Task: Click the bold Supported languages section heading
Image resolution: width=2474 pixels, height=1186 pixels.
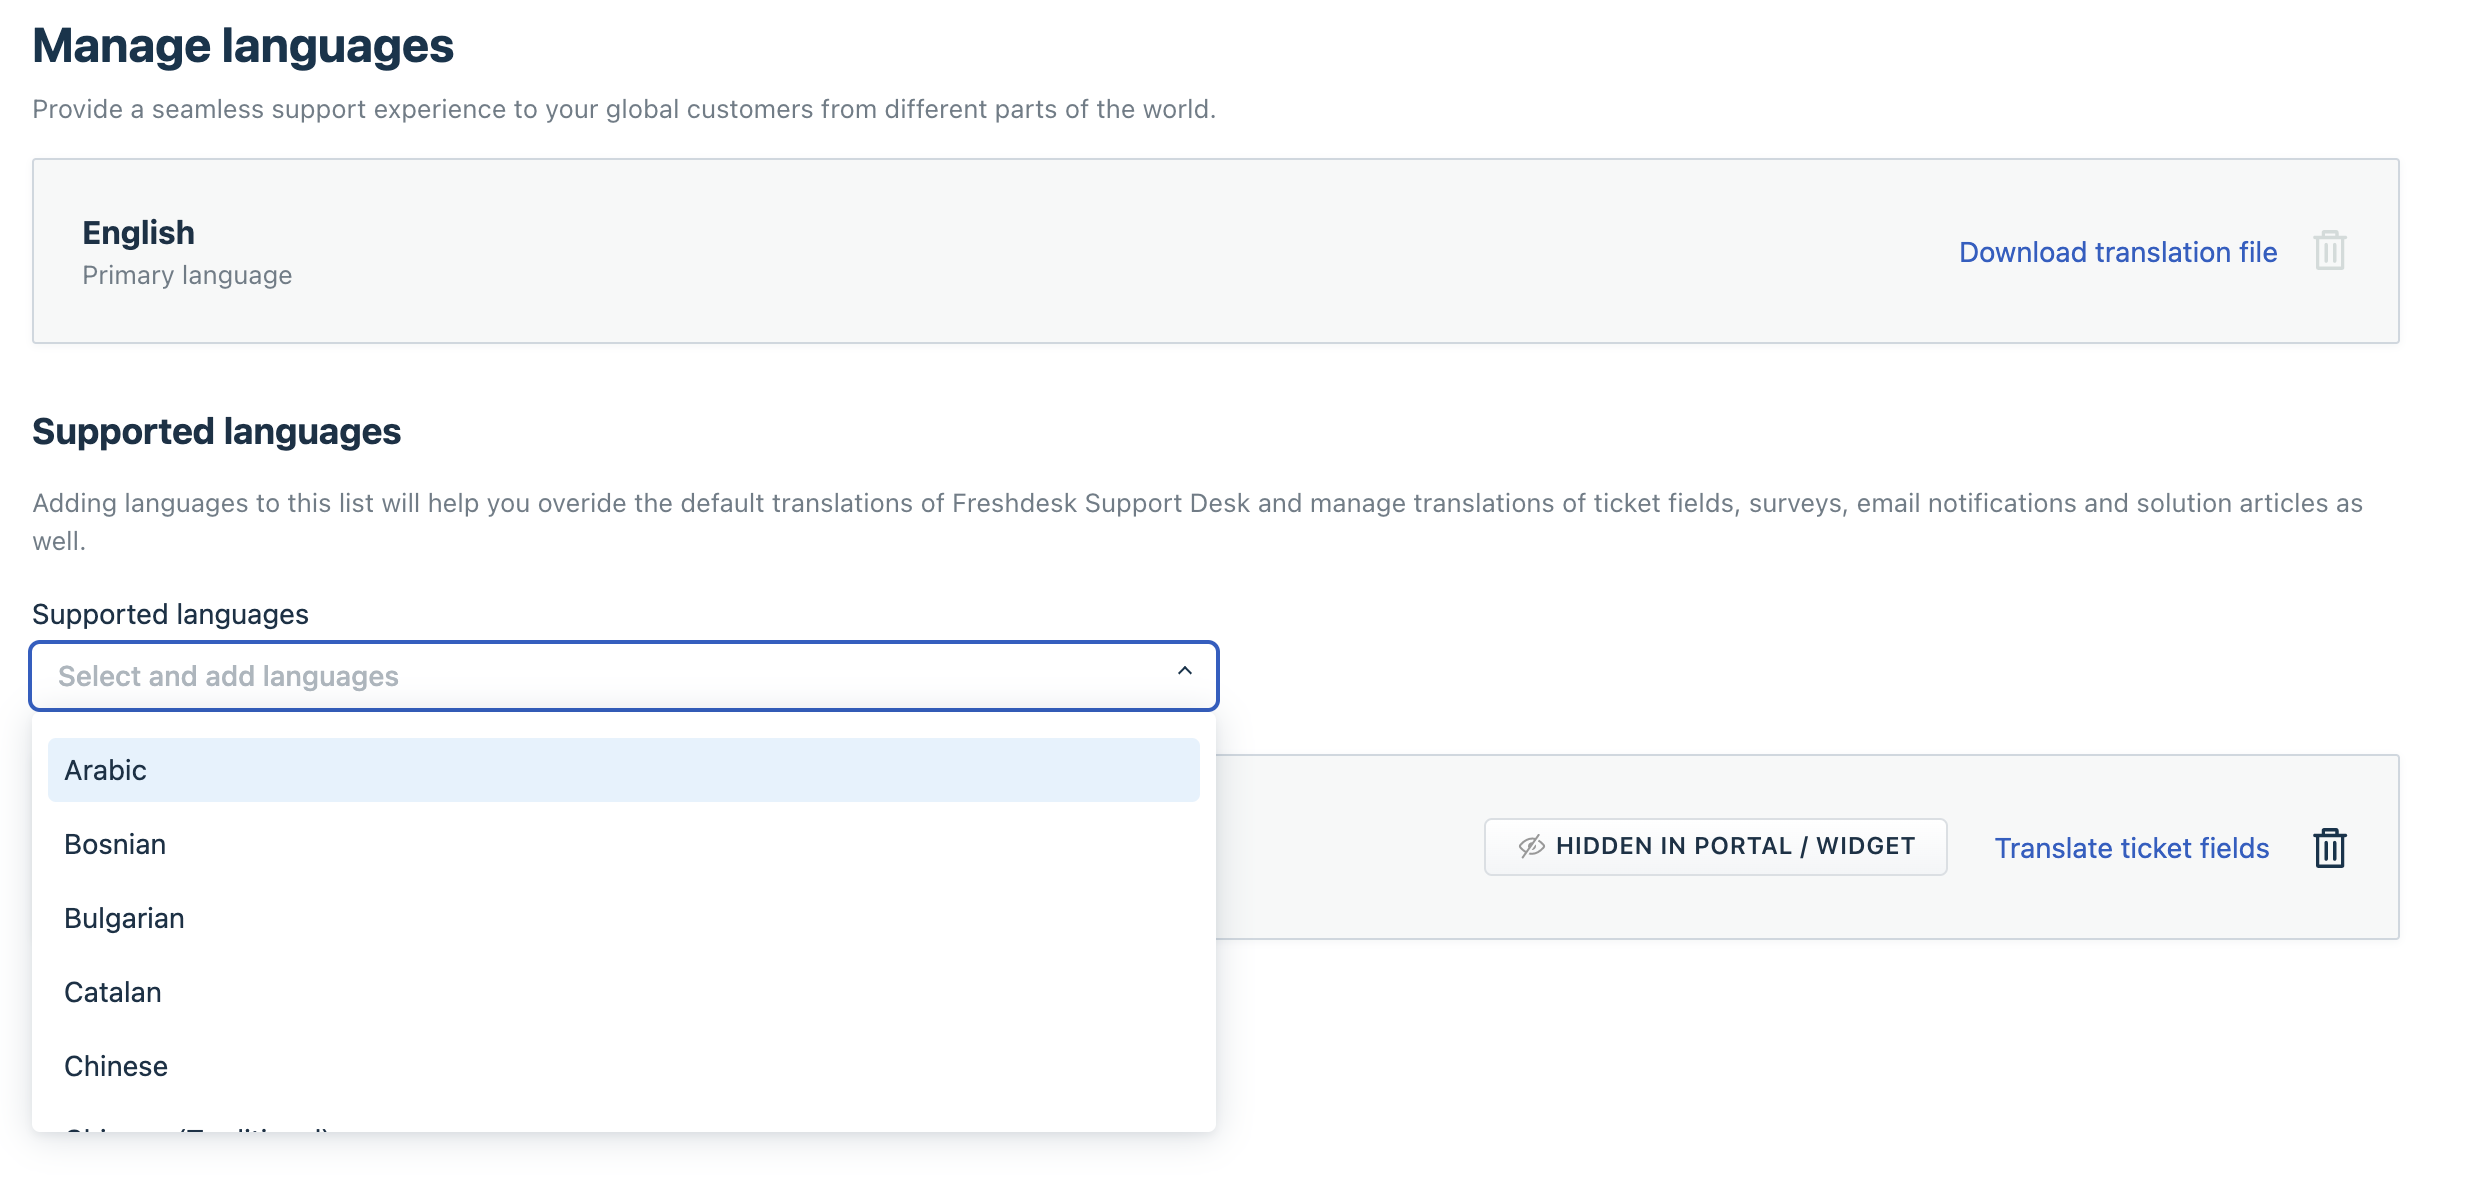Action: pyautogui.click(x=216, y=432)
